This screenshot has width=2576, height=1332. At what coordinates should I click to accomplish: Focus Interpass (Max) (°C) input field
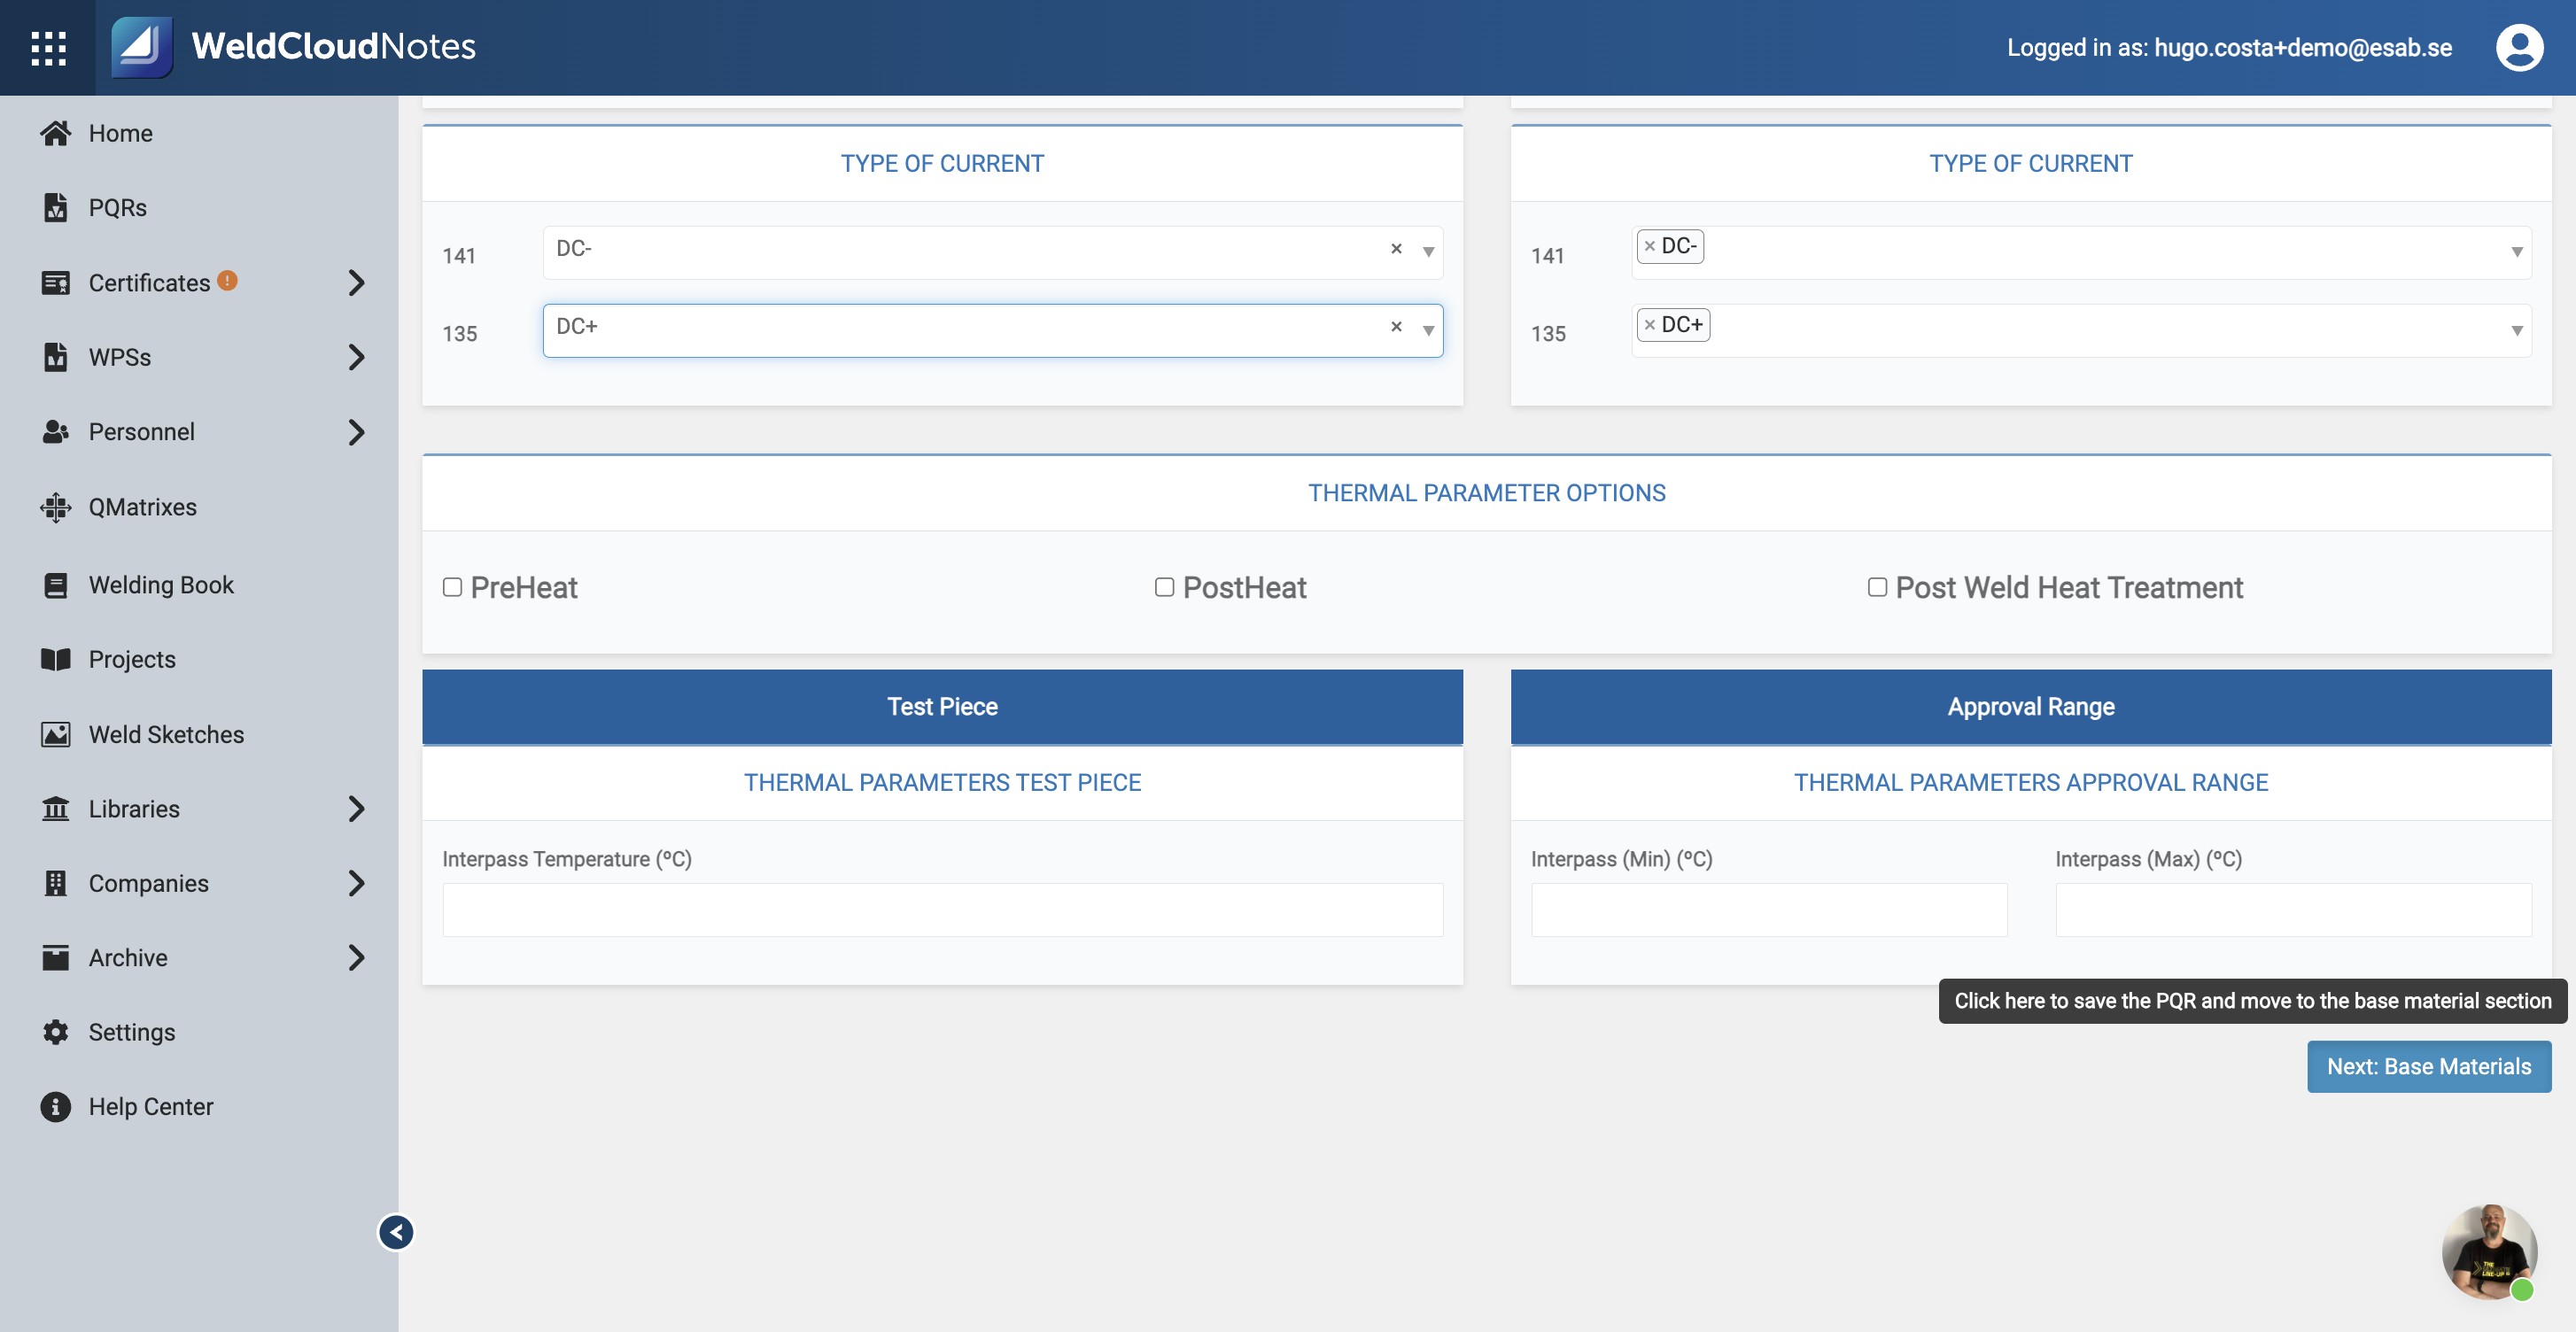(x=2293, y=909)
